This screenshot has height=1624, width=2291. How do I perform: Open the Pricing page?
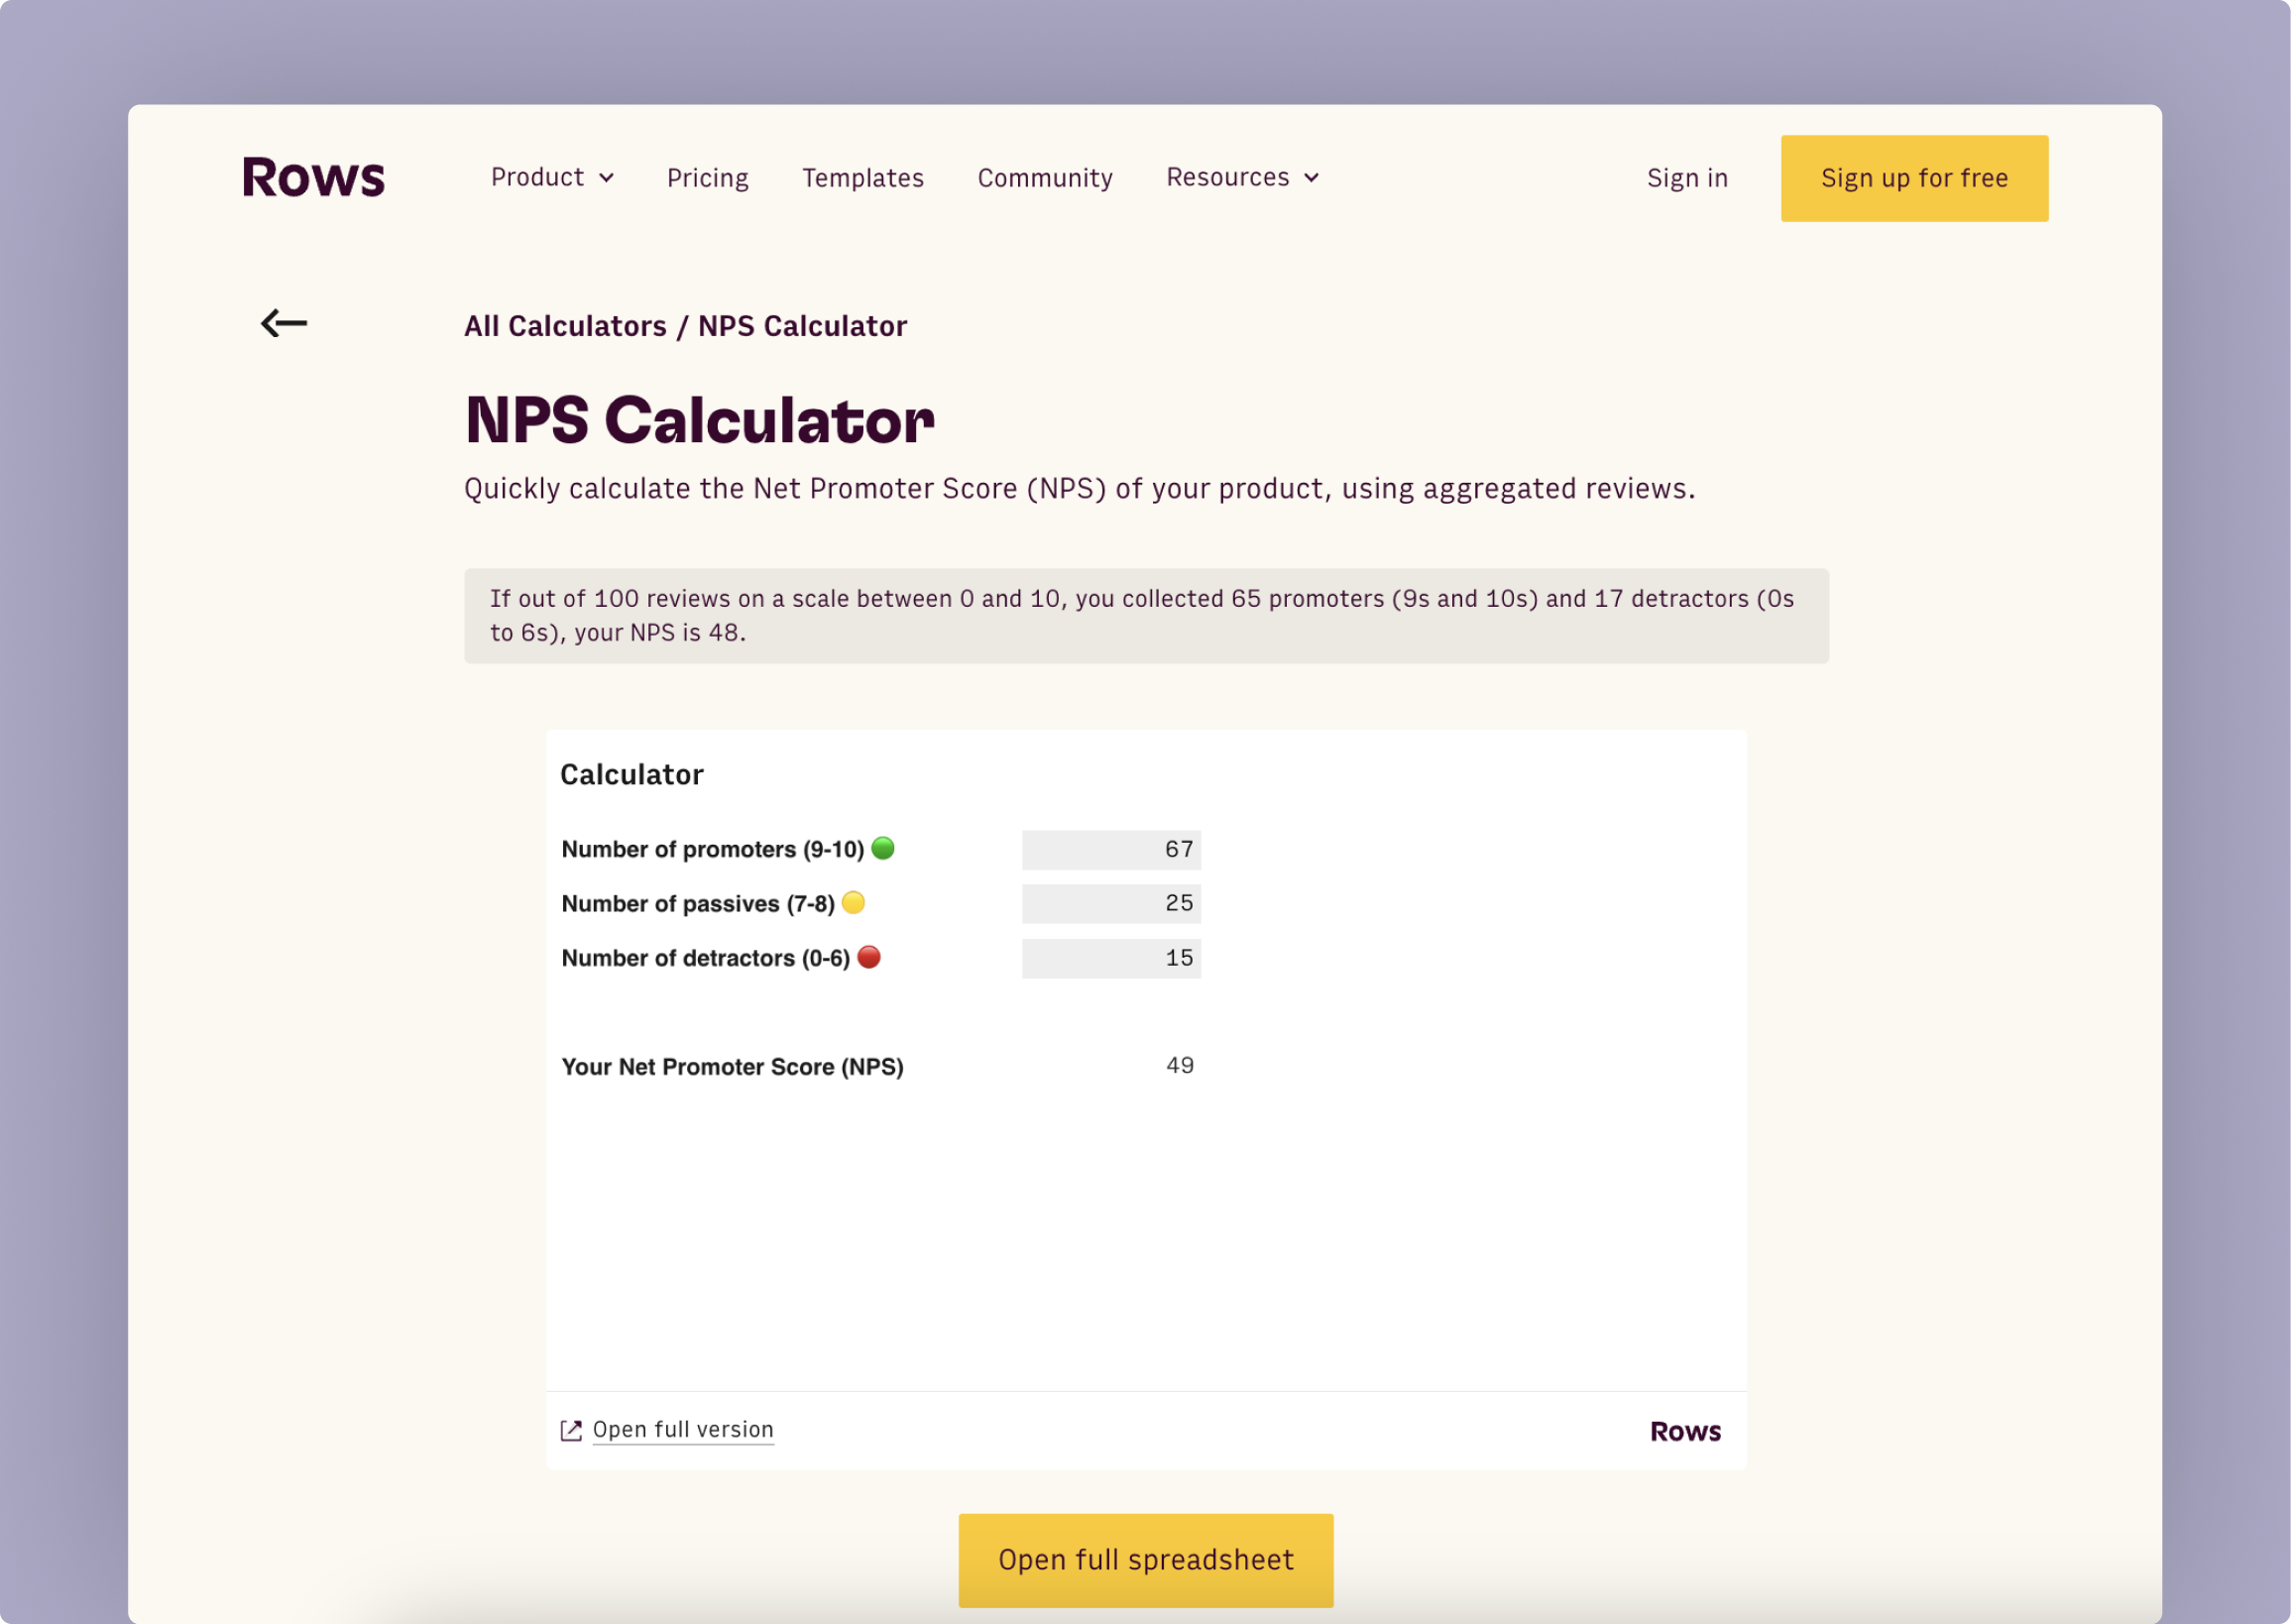point(707,178)
